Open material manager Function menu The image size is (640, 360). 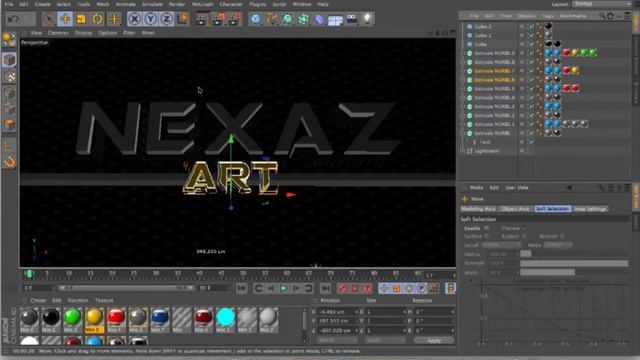click(x=78, y=300)
